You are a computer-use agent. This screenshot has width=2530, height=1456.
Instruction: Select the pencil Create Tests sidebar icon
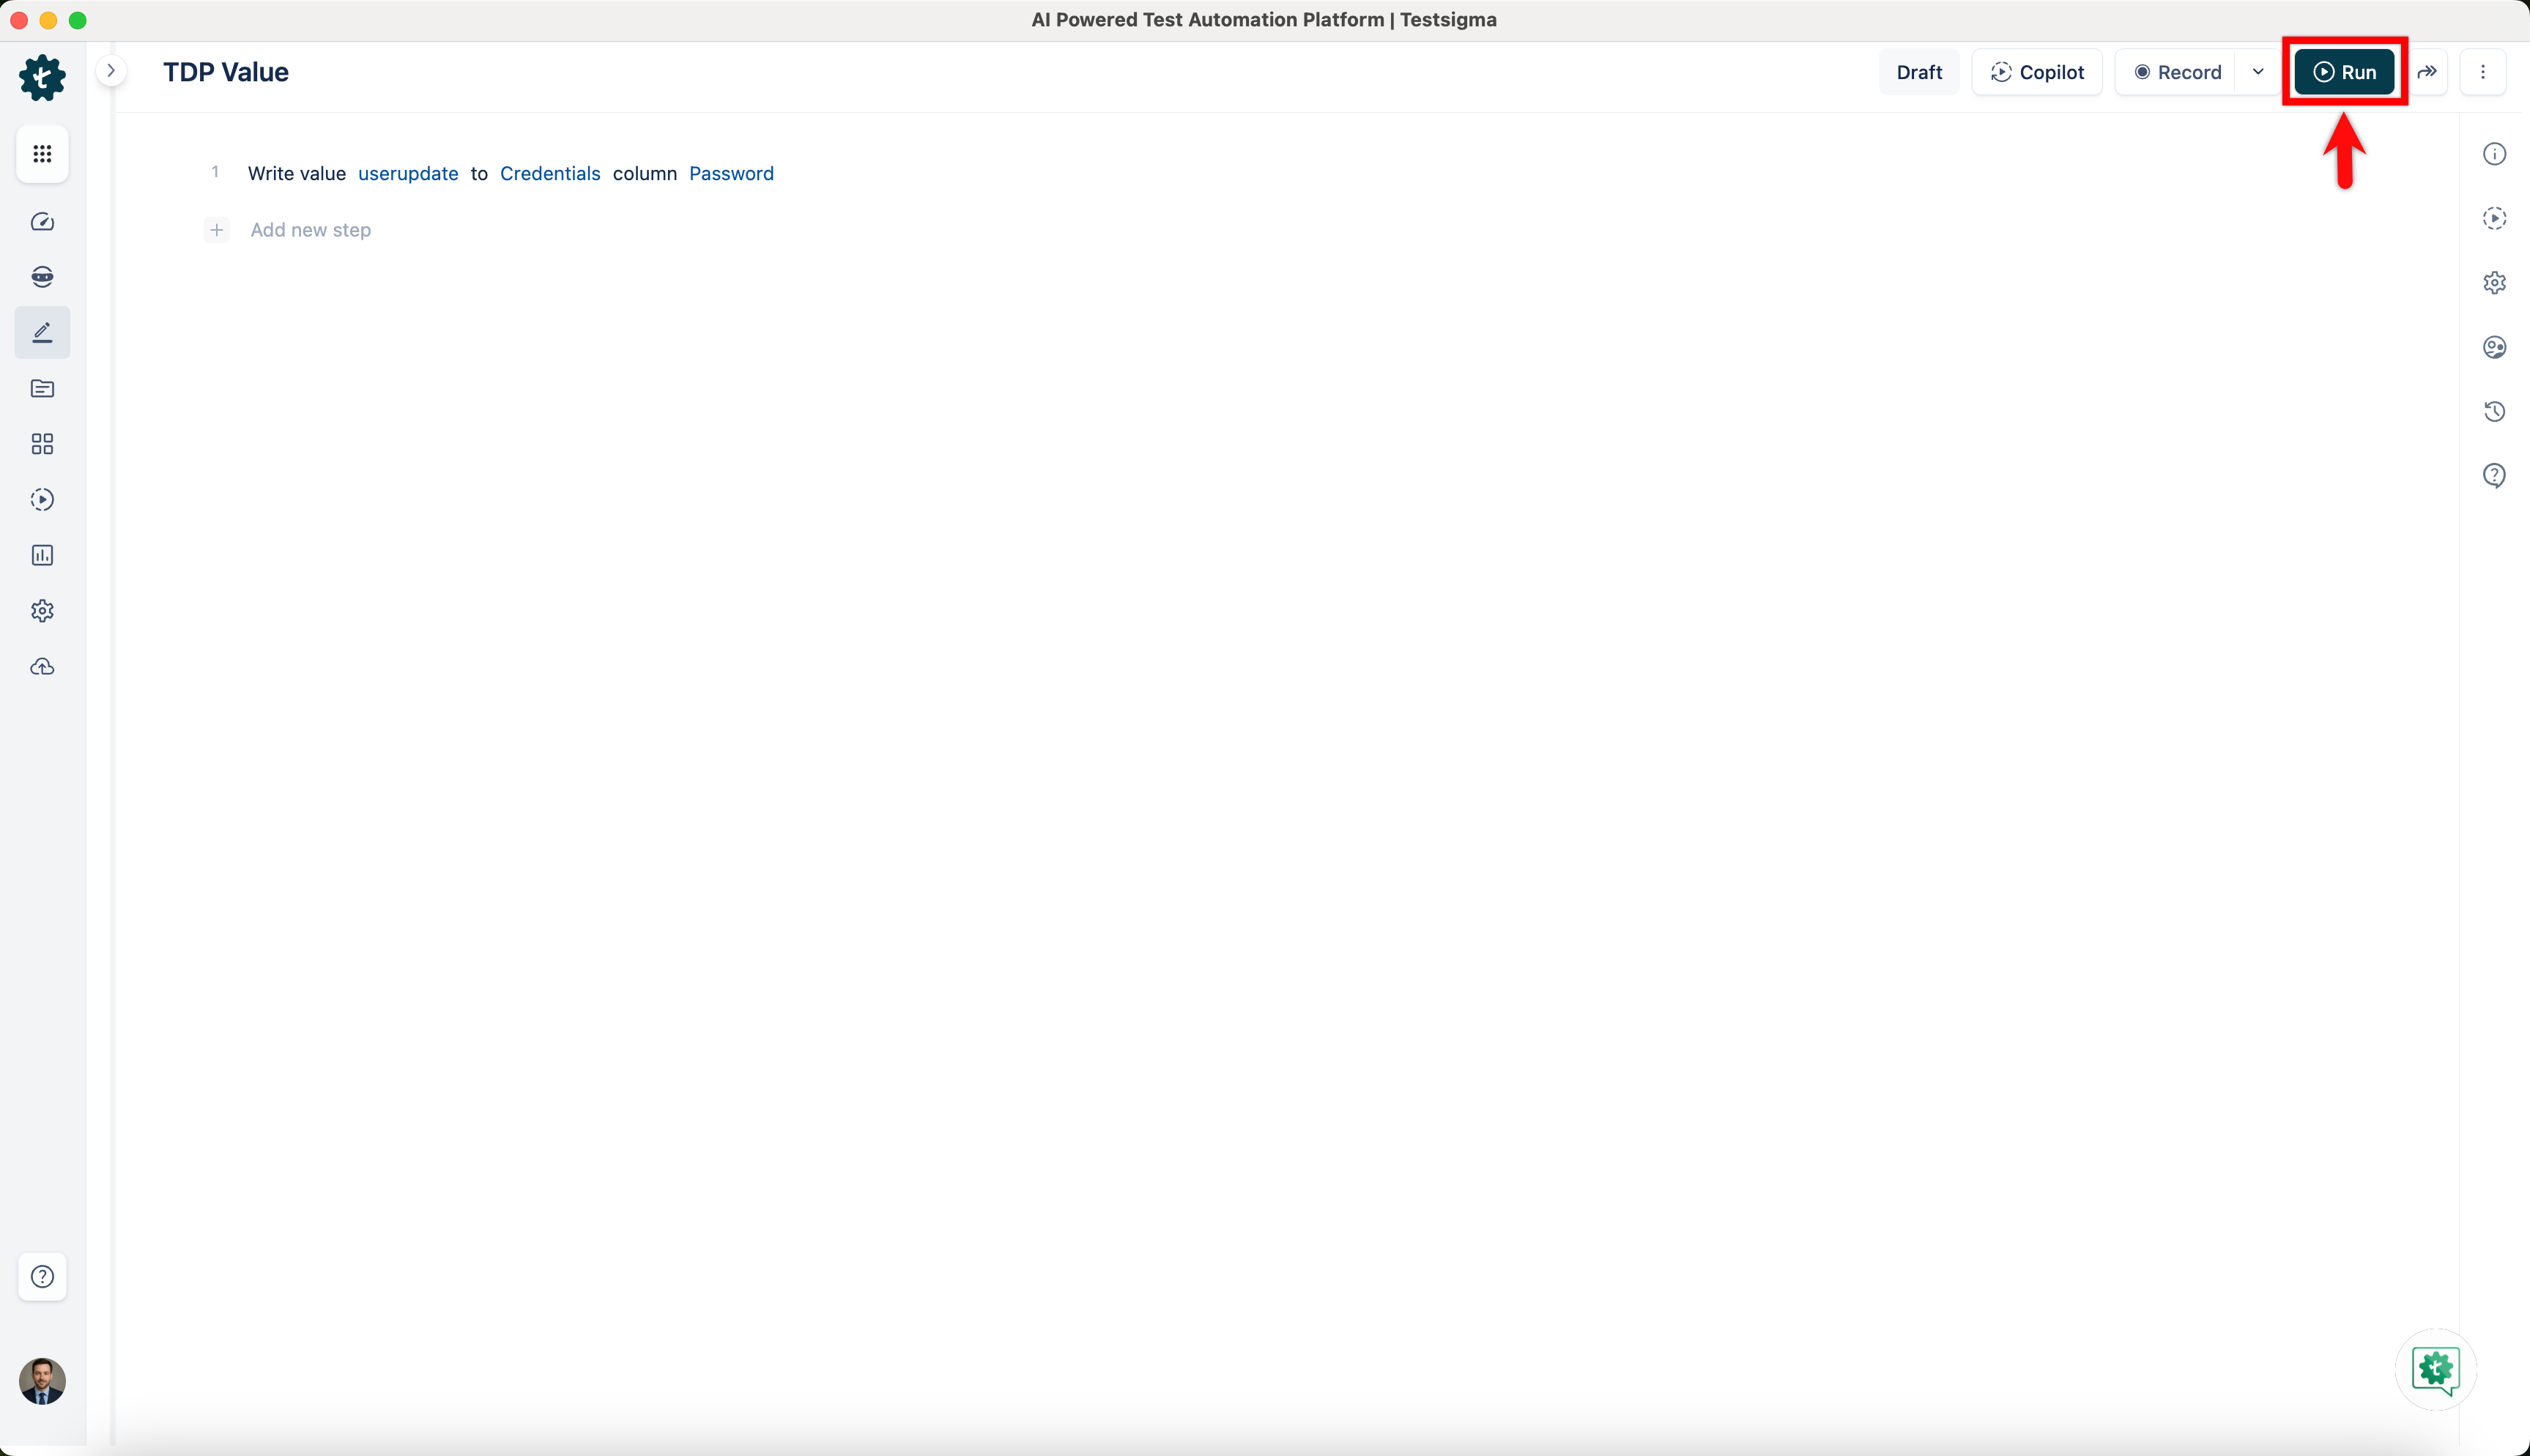click(42, 333)
